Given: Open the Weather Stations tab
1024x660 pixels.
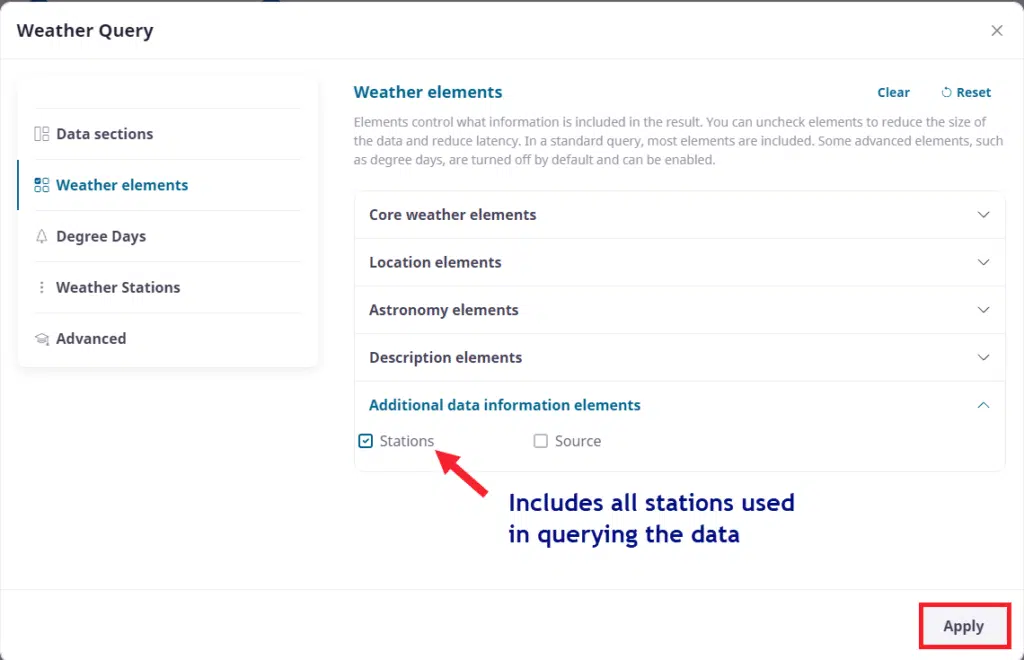Looking at the screenshot, I should click(x=118, y=288).
